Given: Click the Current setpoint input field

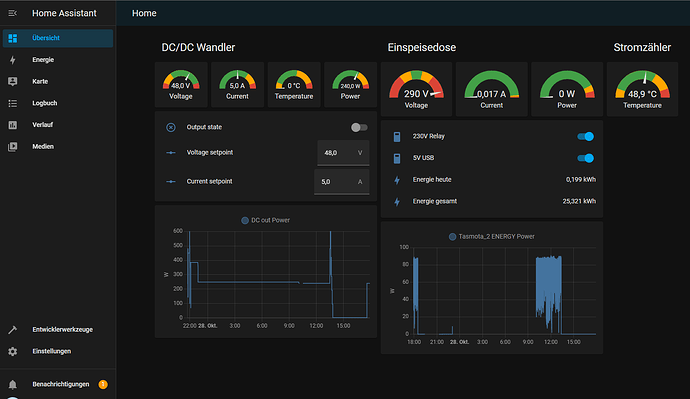Looking at the screenshot, I should tap(341, 182).
